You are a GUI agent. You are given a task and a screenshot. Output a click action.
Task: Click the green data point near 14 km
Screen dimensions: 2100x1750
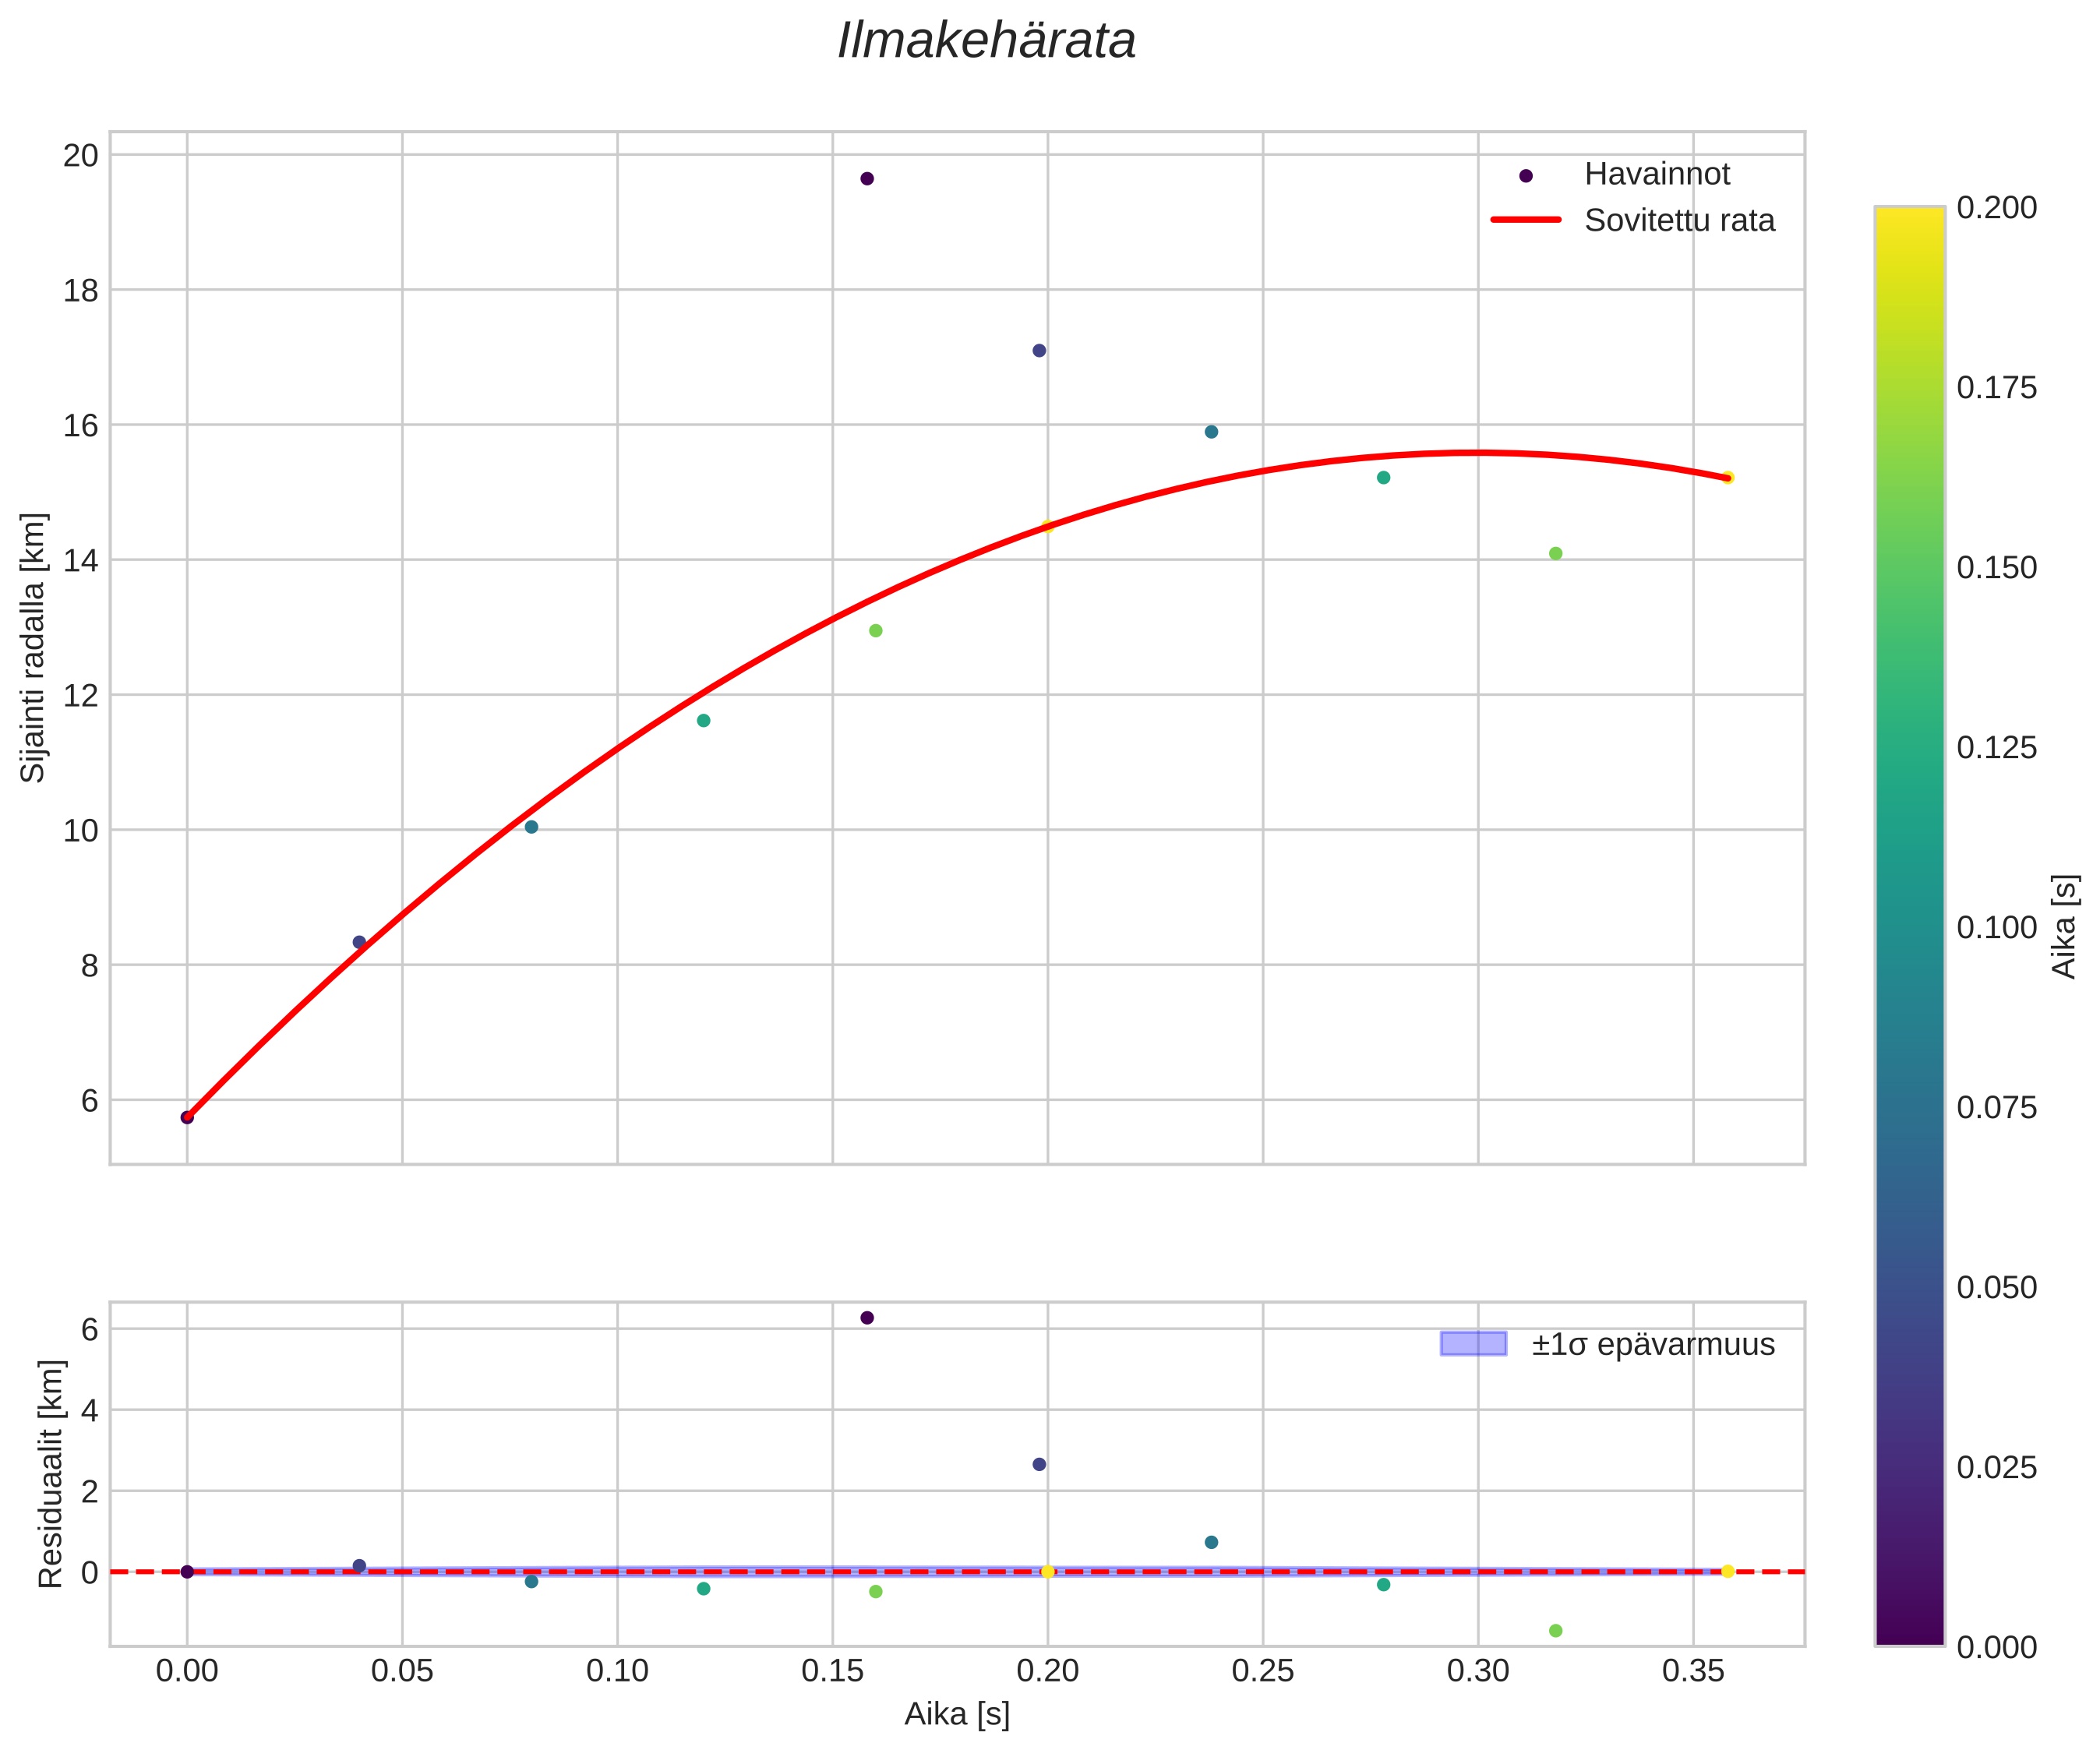click(x=1555, y=554)
